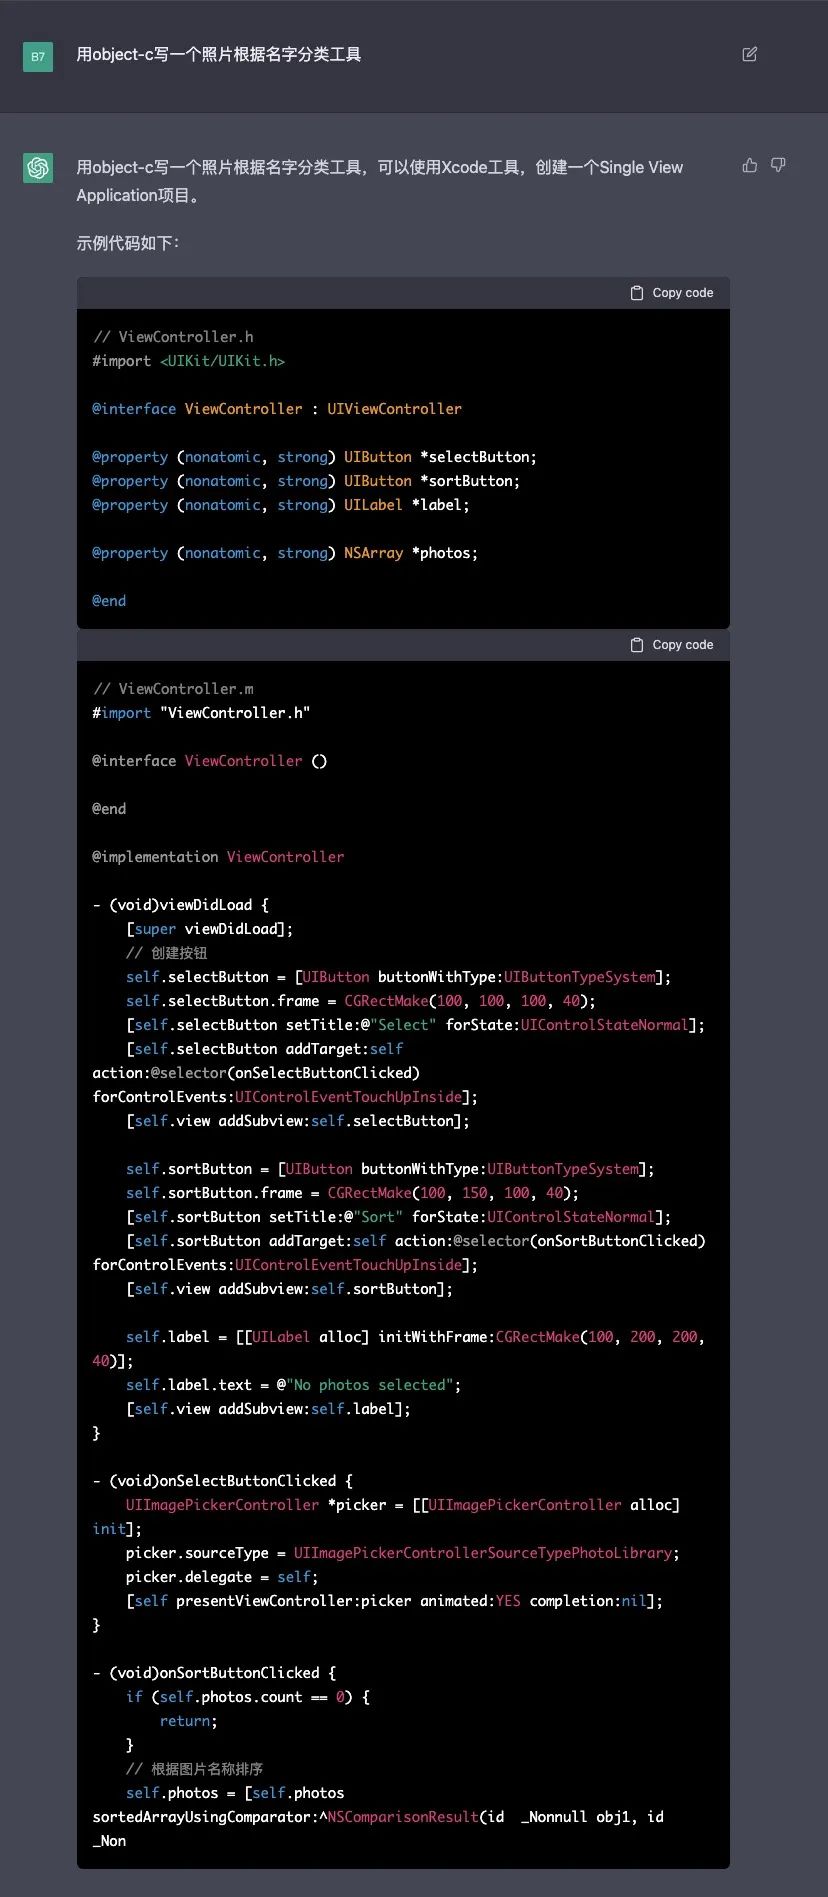Click the '// 根据图片名称排序' comment
The image size is (828, 1897).
point(195,1769)
